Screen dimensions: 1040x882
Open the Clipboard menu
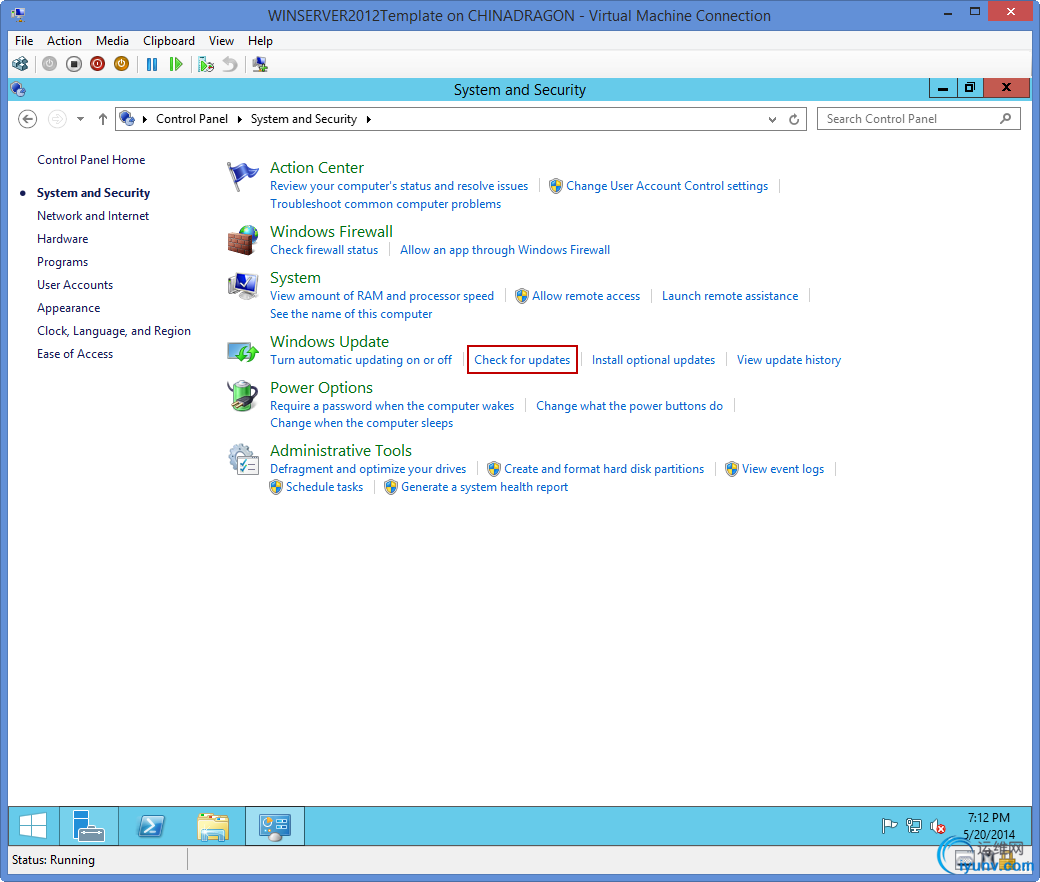tap(169, 40)
